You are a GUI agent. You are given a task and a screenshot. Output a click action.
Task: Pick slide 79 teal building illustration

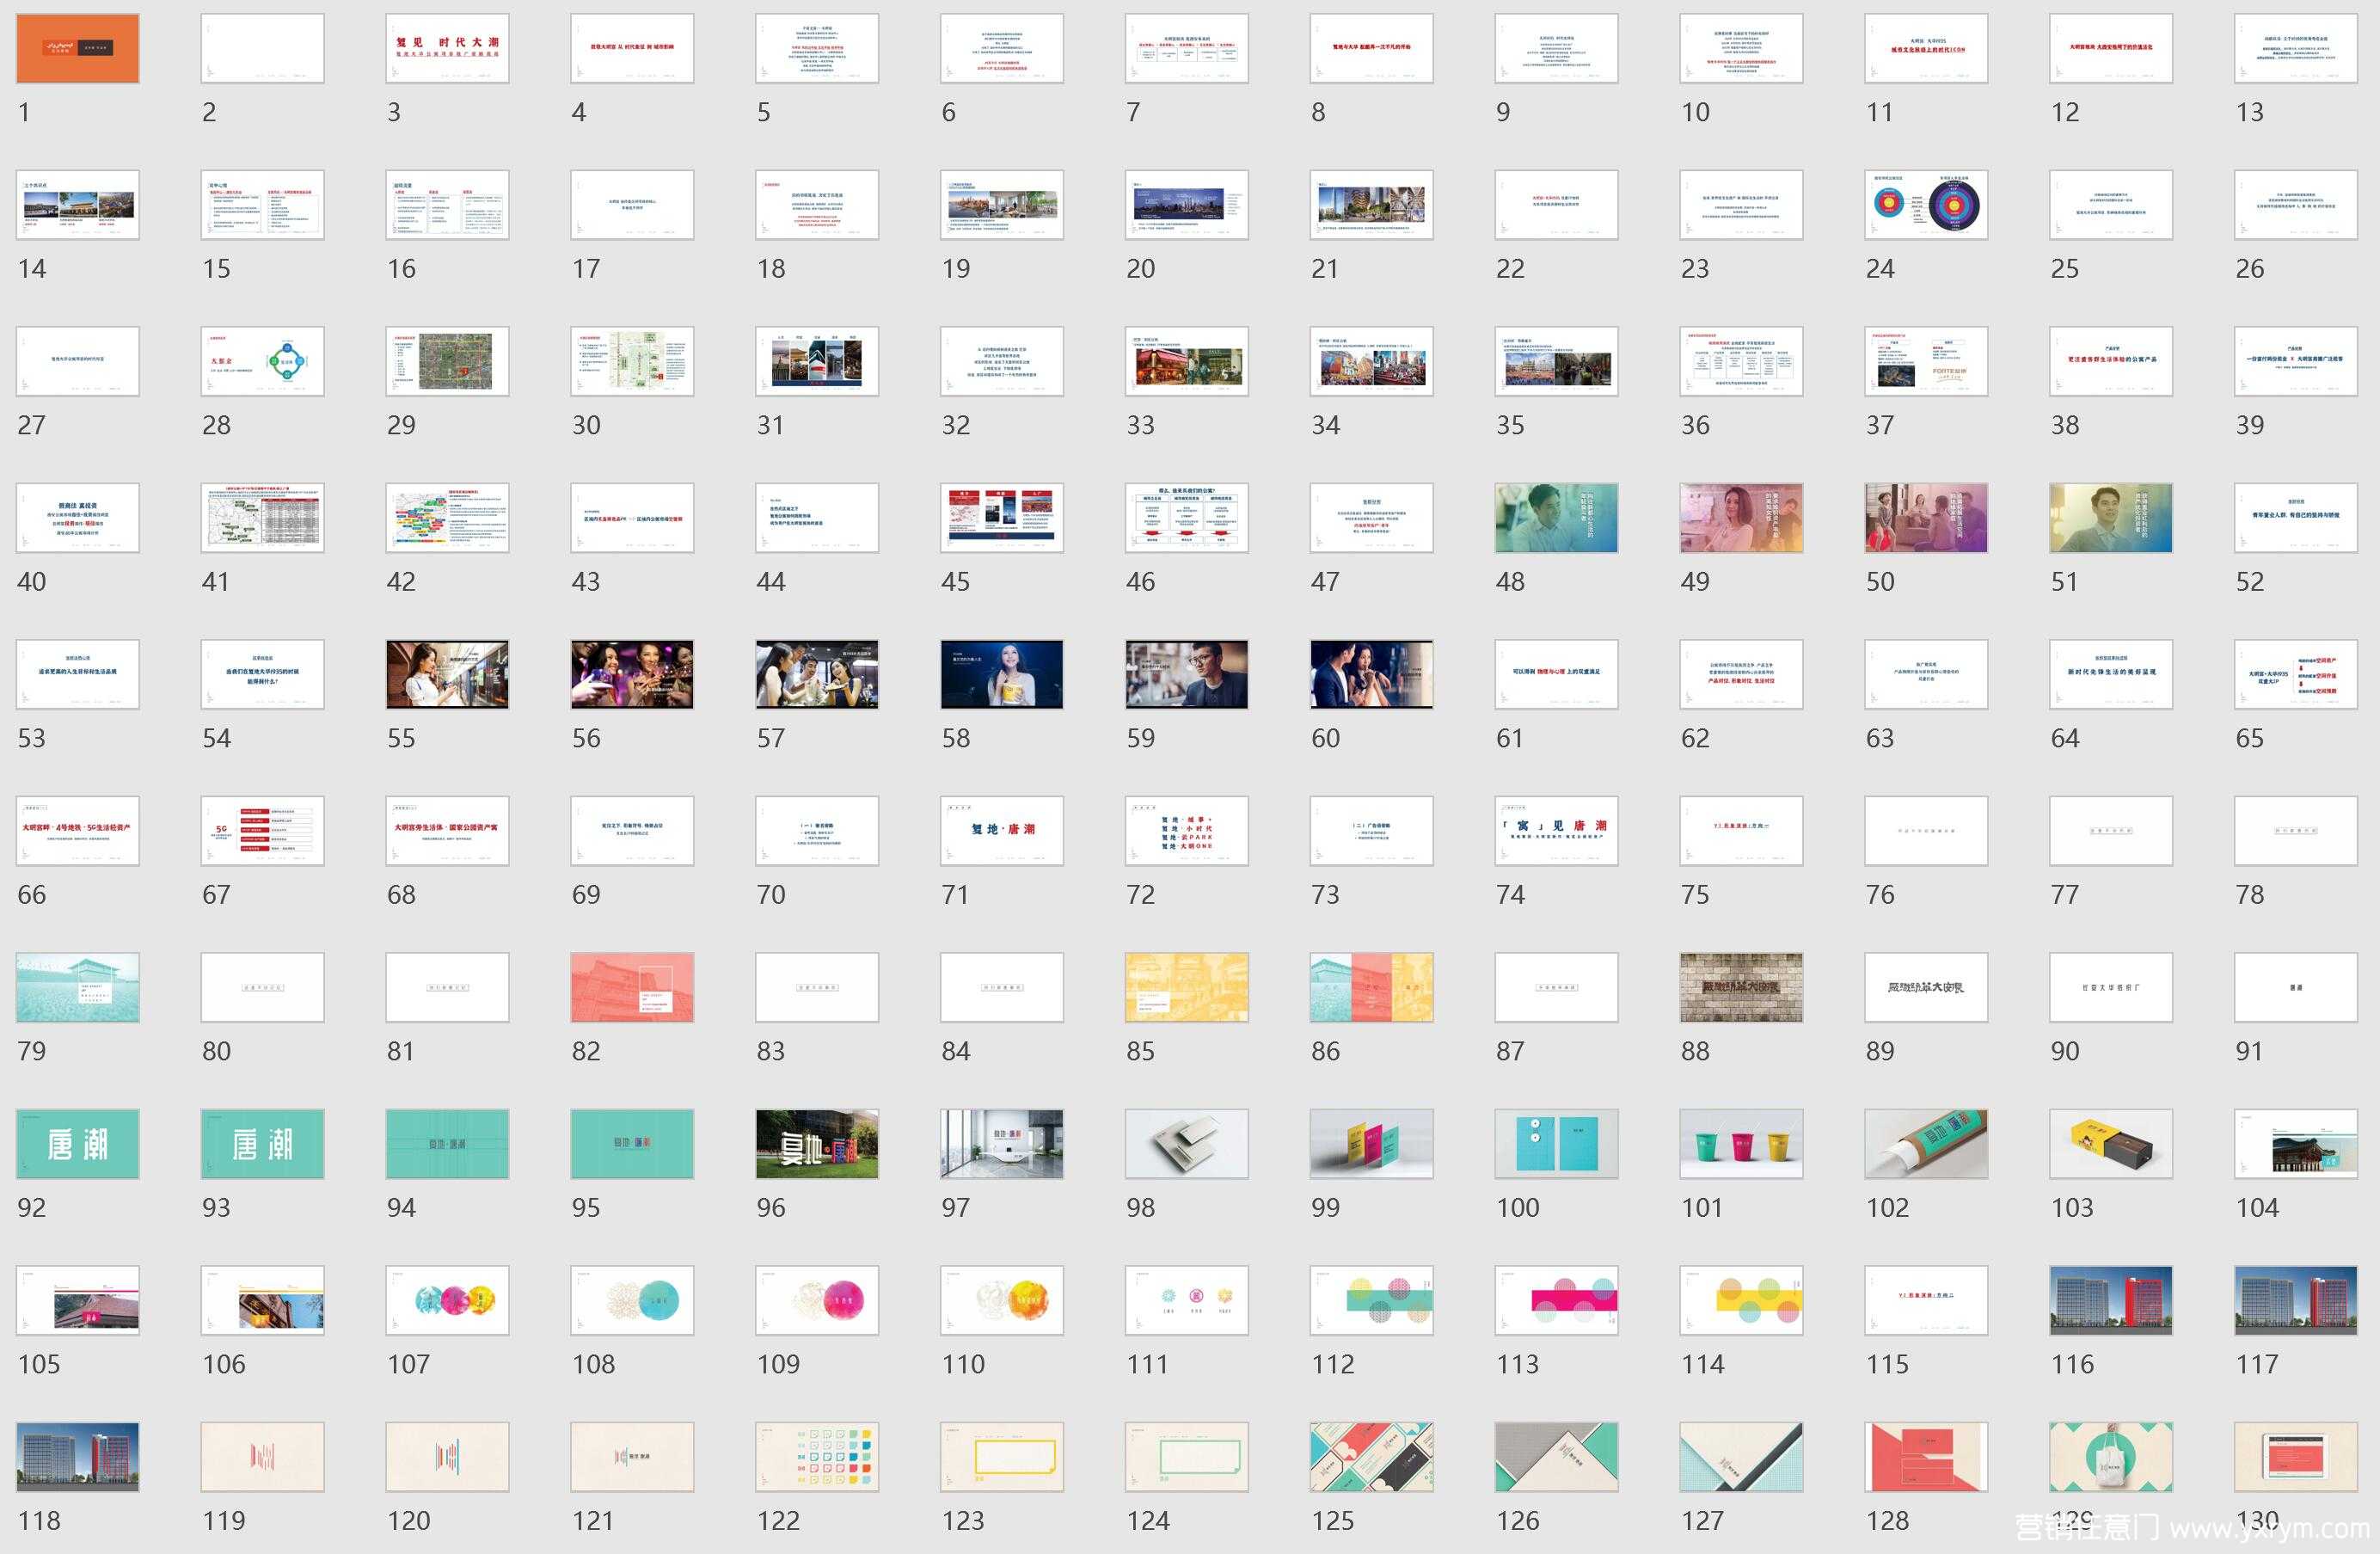coord(77,987)
